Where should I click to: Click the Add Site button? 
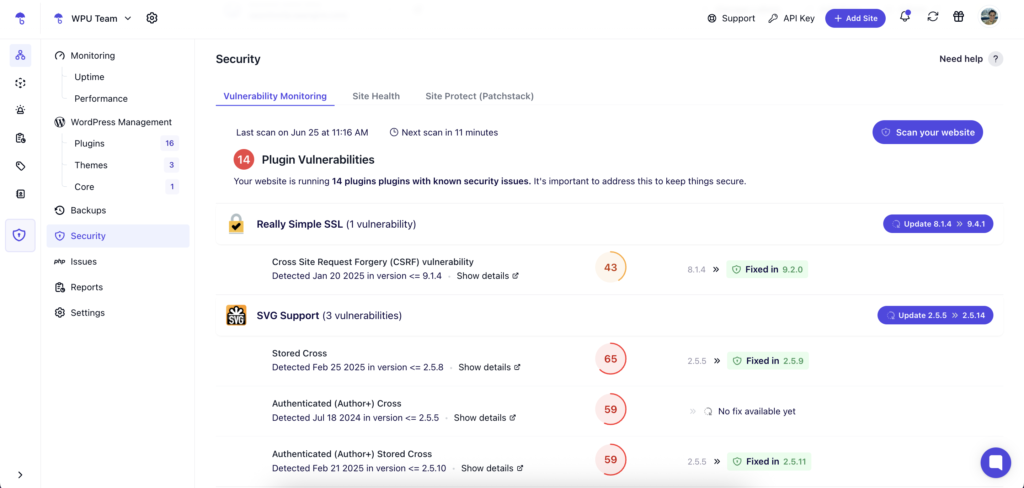855,18
